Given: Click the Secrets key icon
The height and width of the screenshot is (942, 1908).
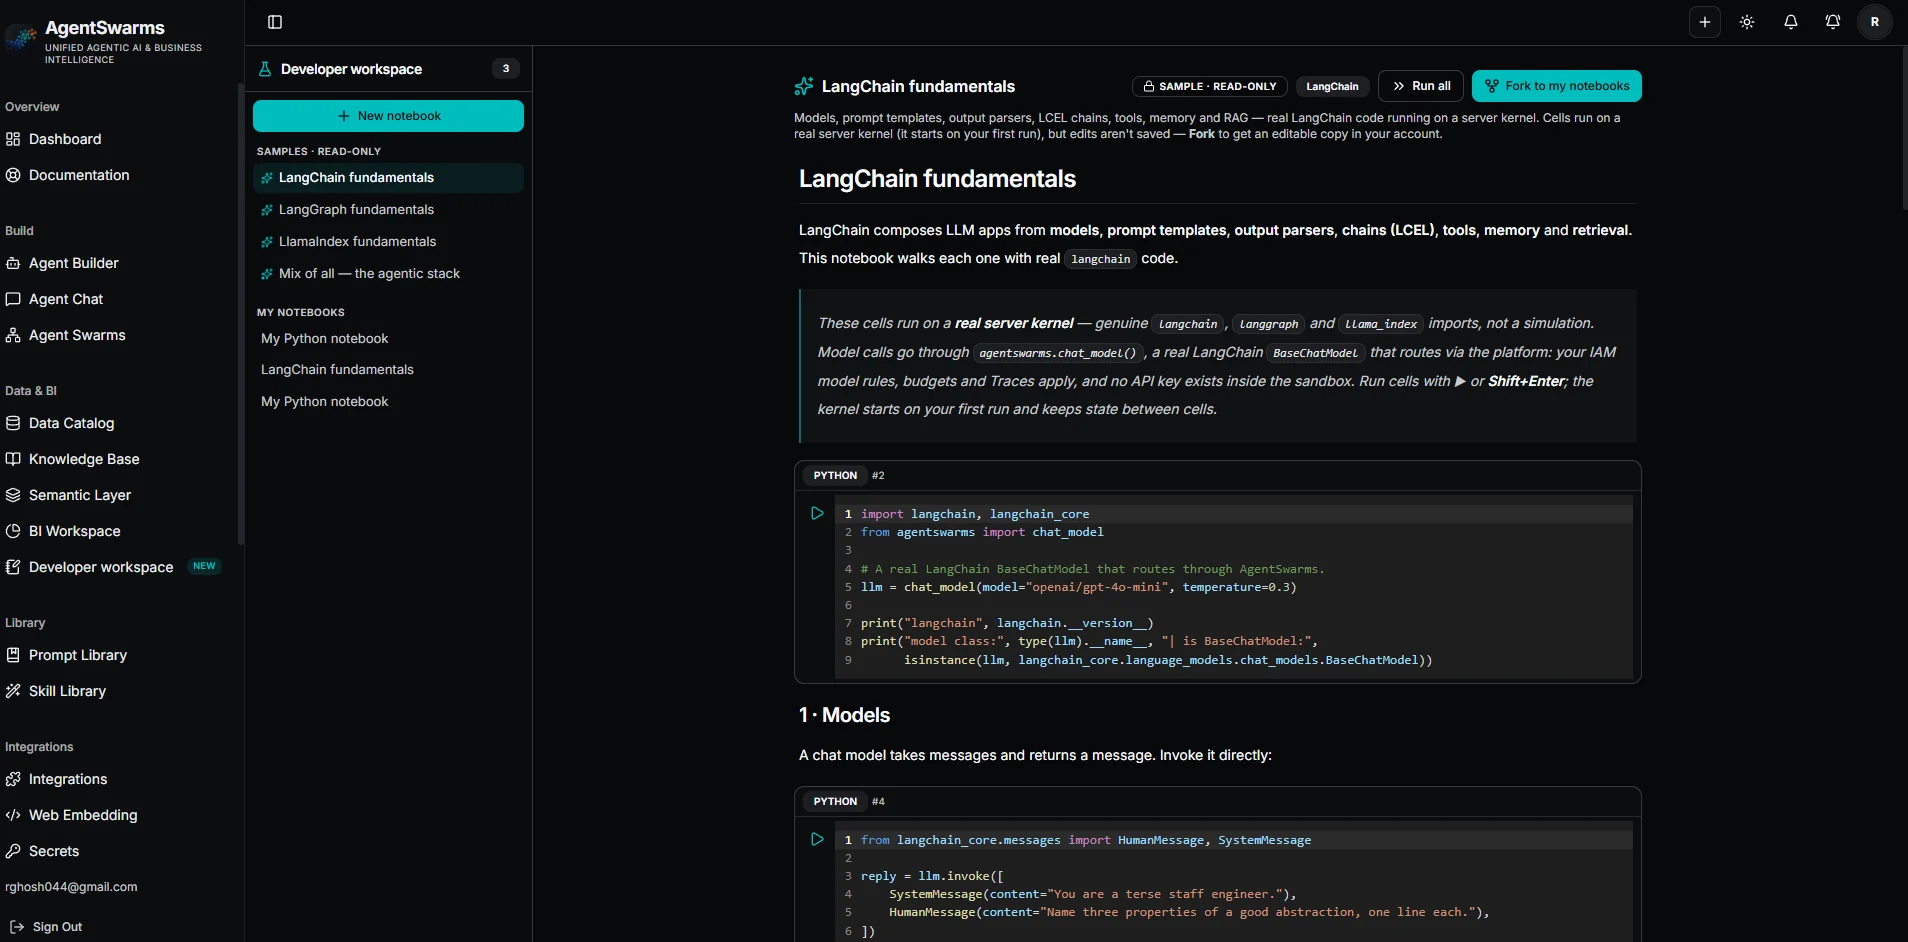Looking at the screenshot, I should coord(13,851).
